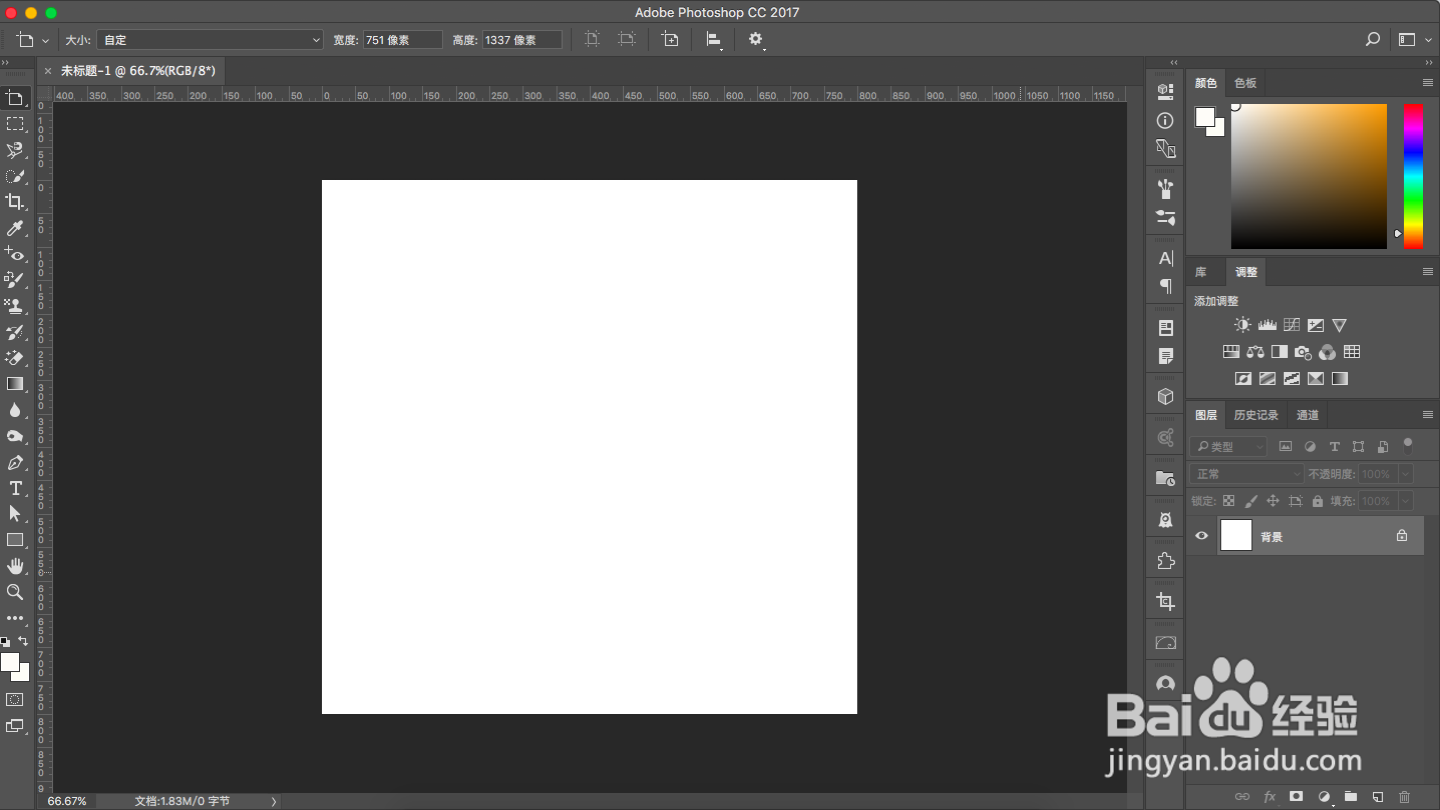The image size is (1440, 810).
Task: Toggle lock position move-arrows icon
Action: point(1273,501)
